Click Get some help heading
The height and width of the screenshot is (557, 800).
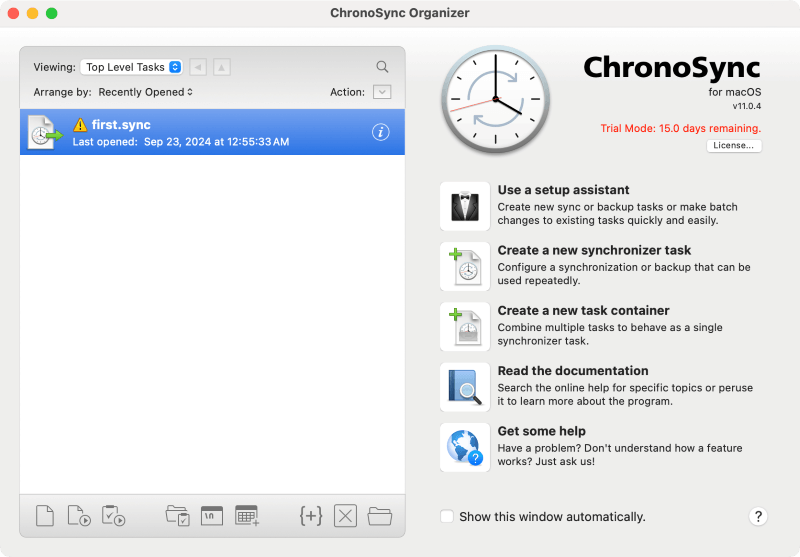click(541, 431)
